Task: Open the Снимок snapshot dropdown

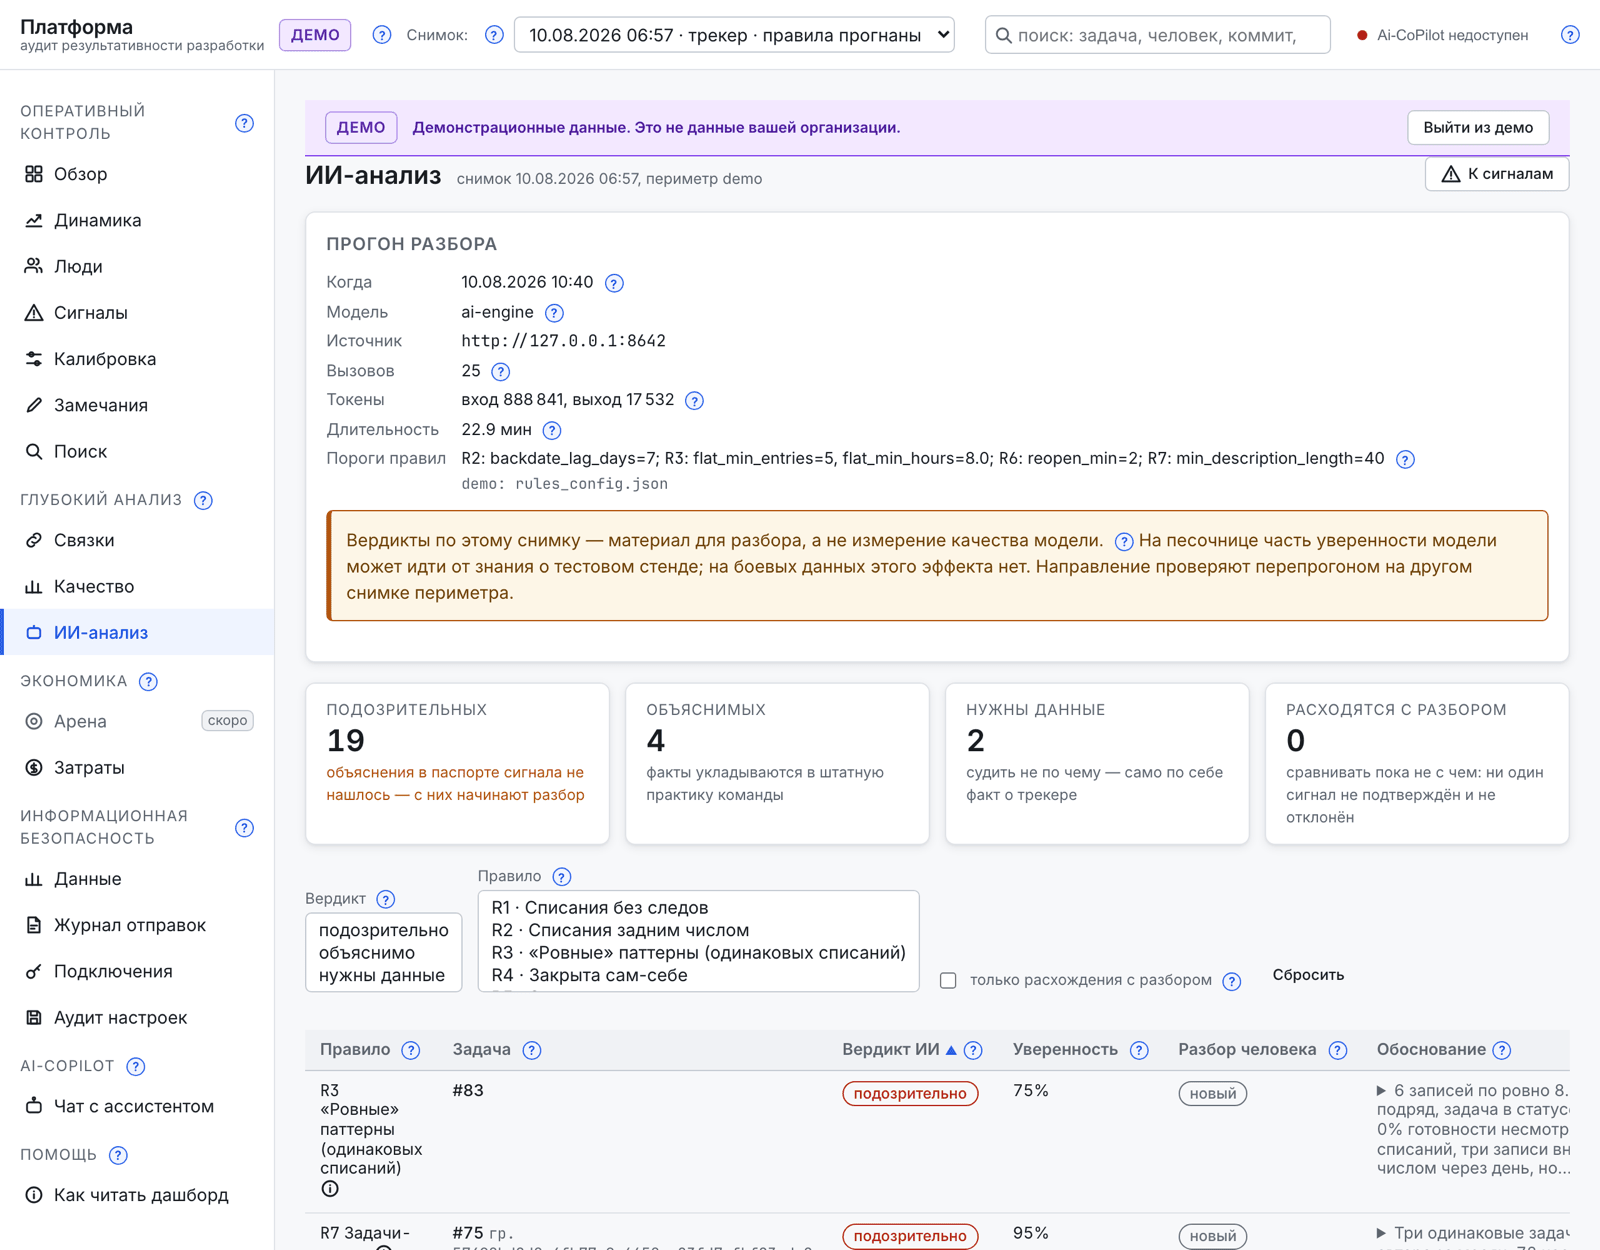Action: point(734,35)
